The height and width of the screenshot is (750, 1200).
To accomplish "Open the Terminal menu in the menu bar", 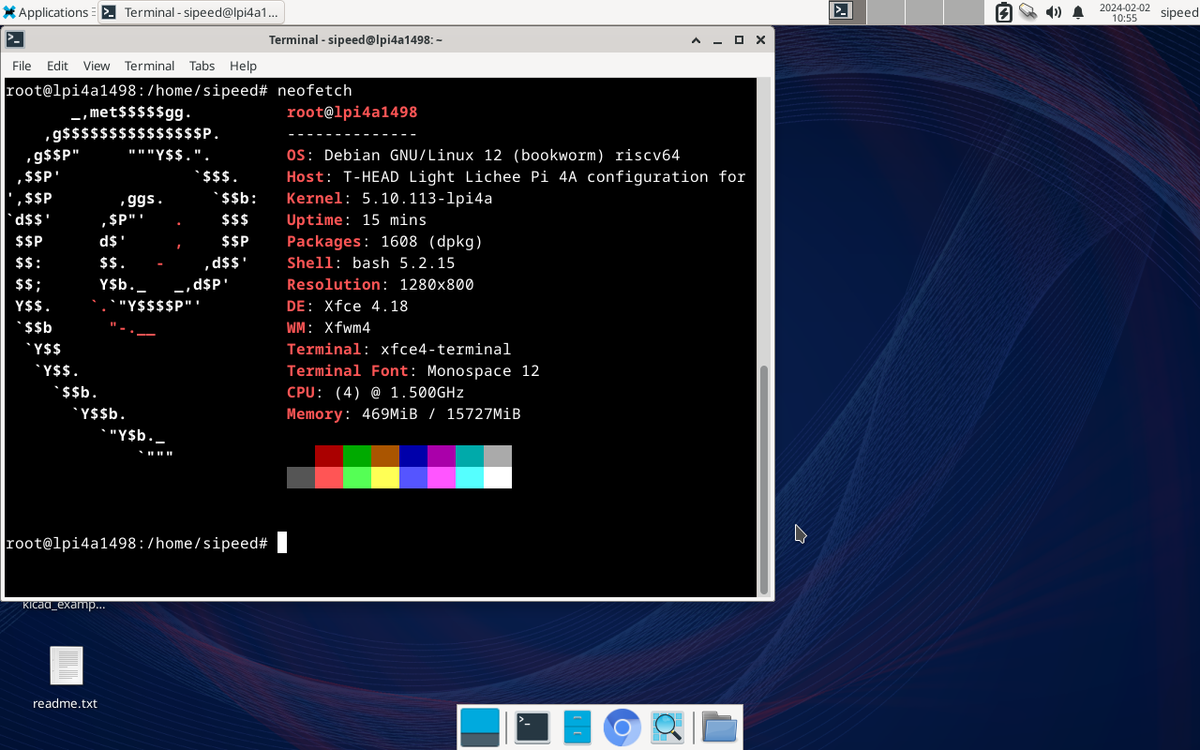I will click(149, 65).
